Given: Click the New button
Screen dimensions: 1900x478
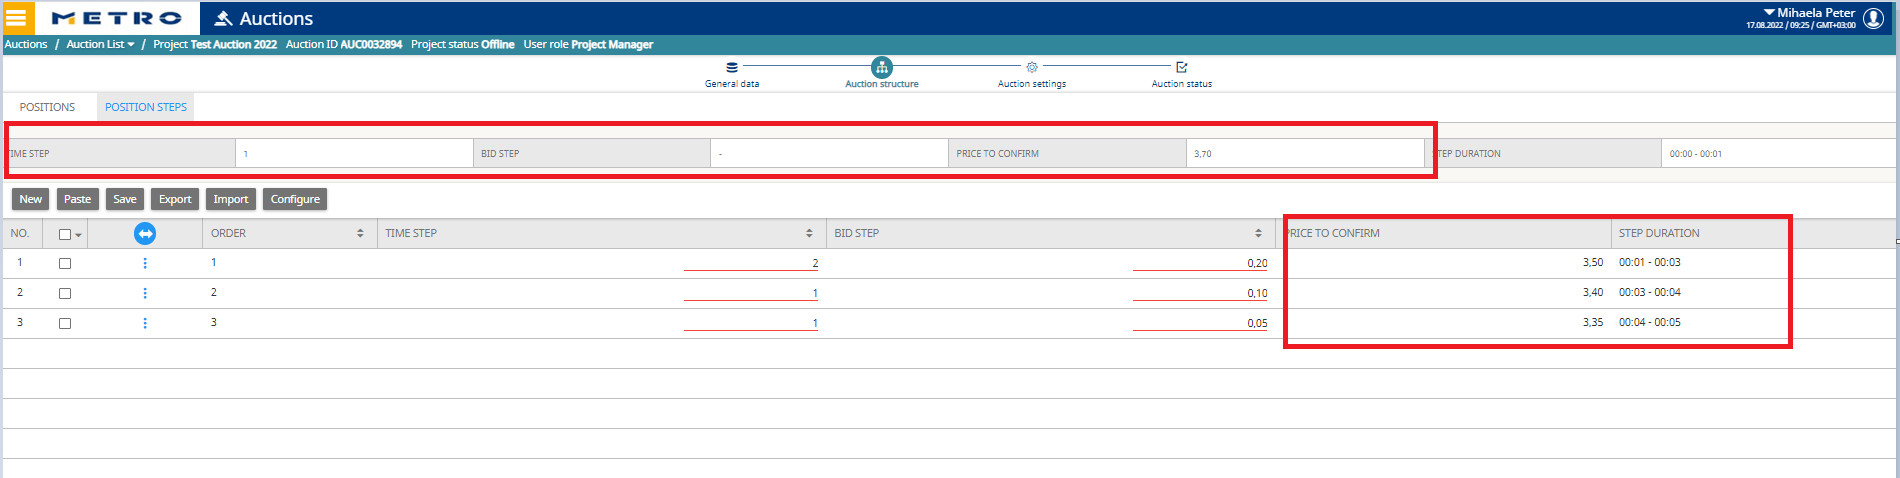Looking at the screenshot, I should (x=31, y=199).
